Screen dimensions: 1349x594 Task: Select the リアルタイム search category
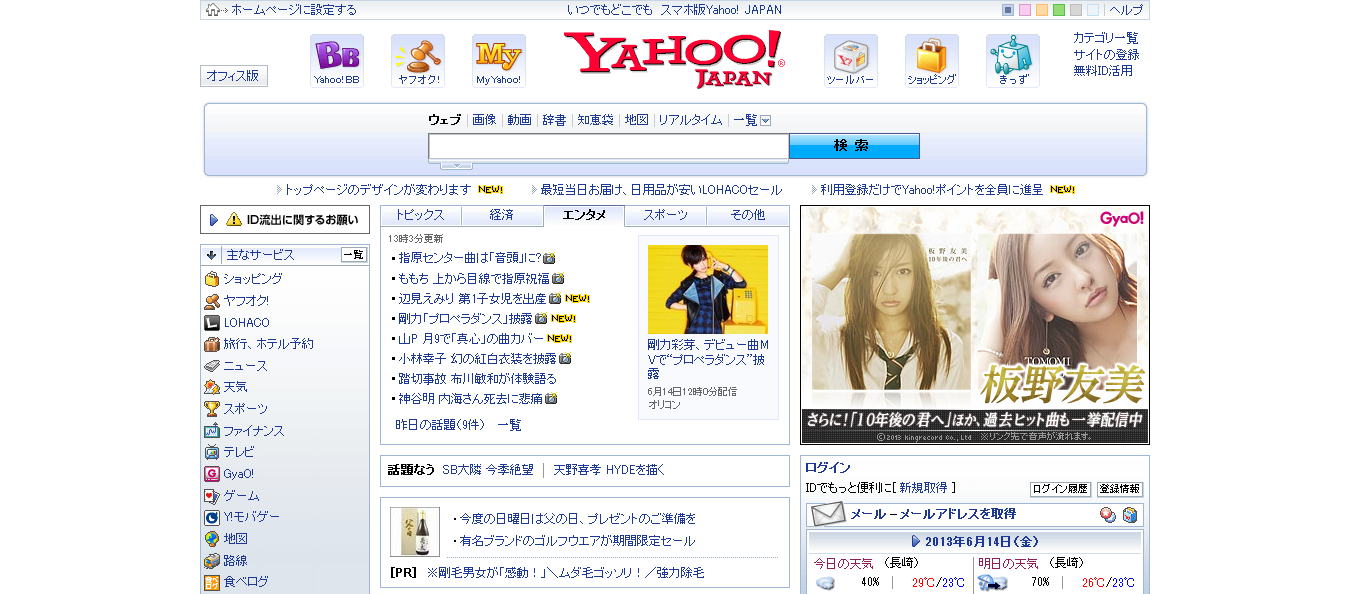click(x=690, y=120)
